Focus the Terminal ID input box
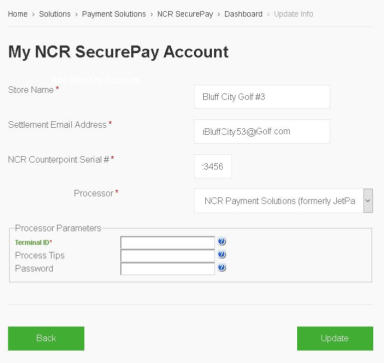The height and width of the screenshot is (363, 384). [x=167, y=242]
